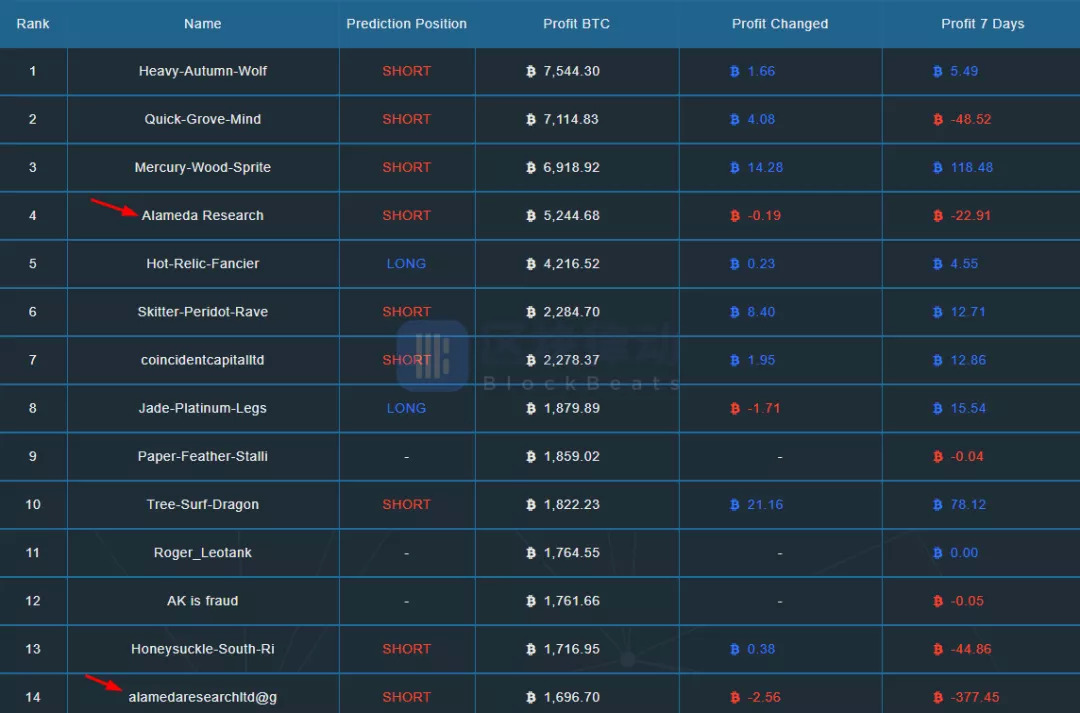Select profit value 1,696.70

pos(571,697)
